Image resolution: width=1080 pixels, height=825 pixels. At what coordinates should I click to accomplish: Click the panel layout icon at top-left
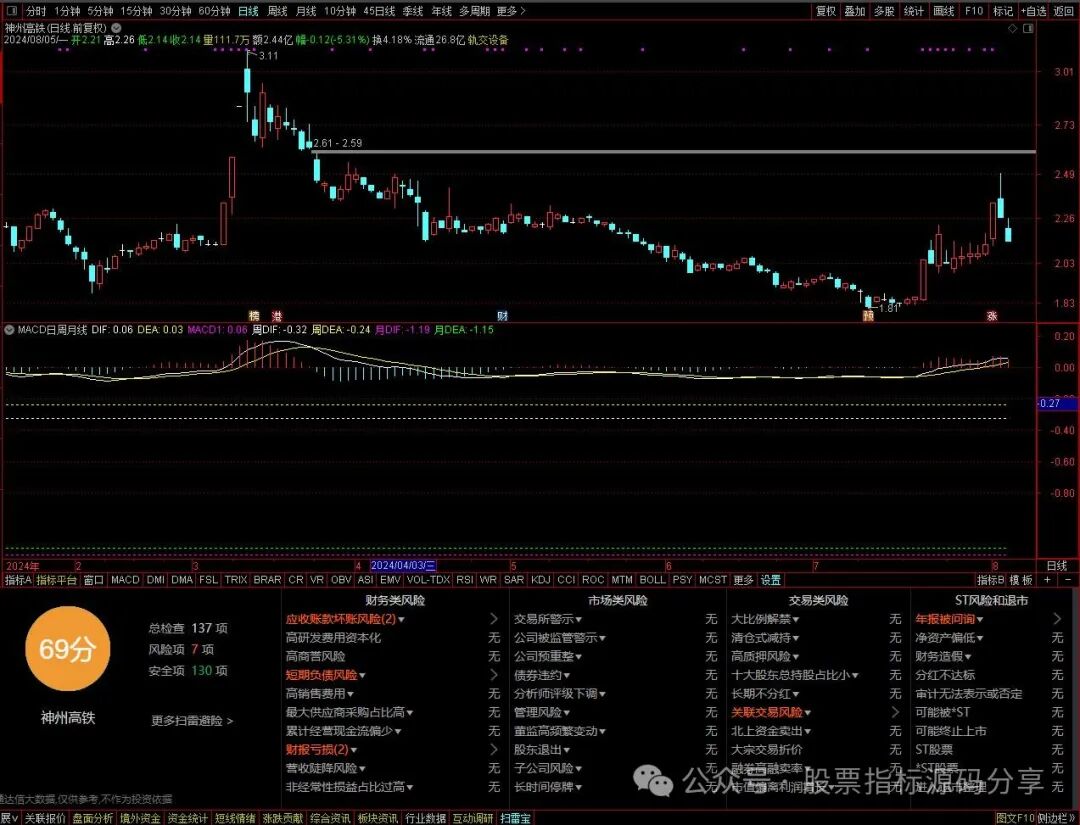tap(12, 11)
